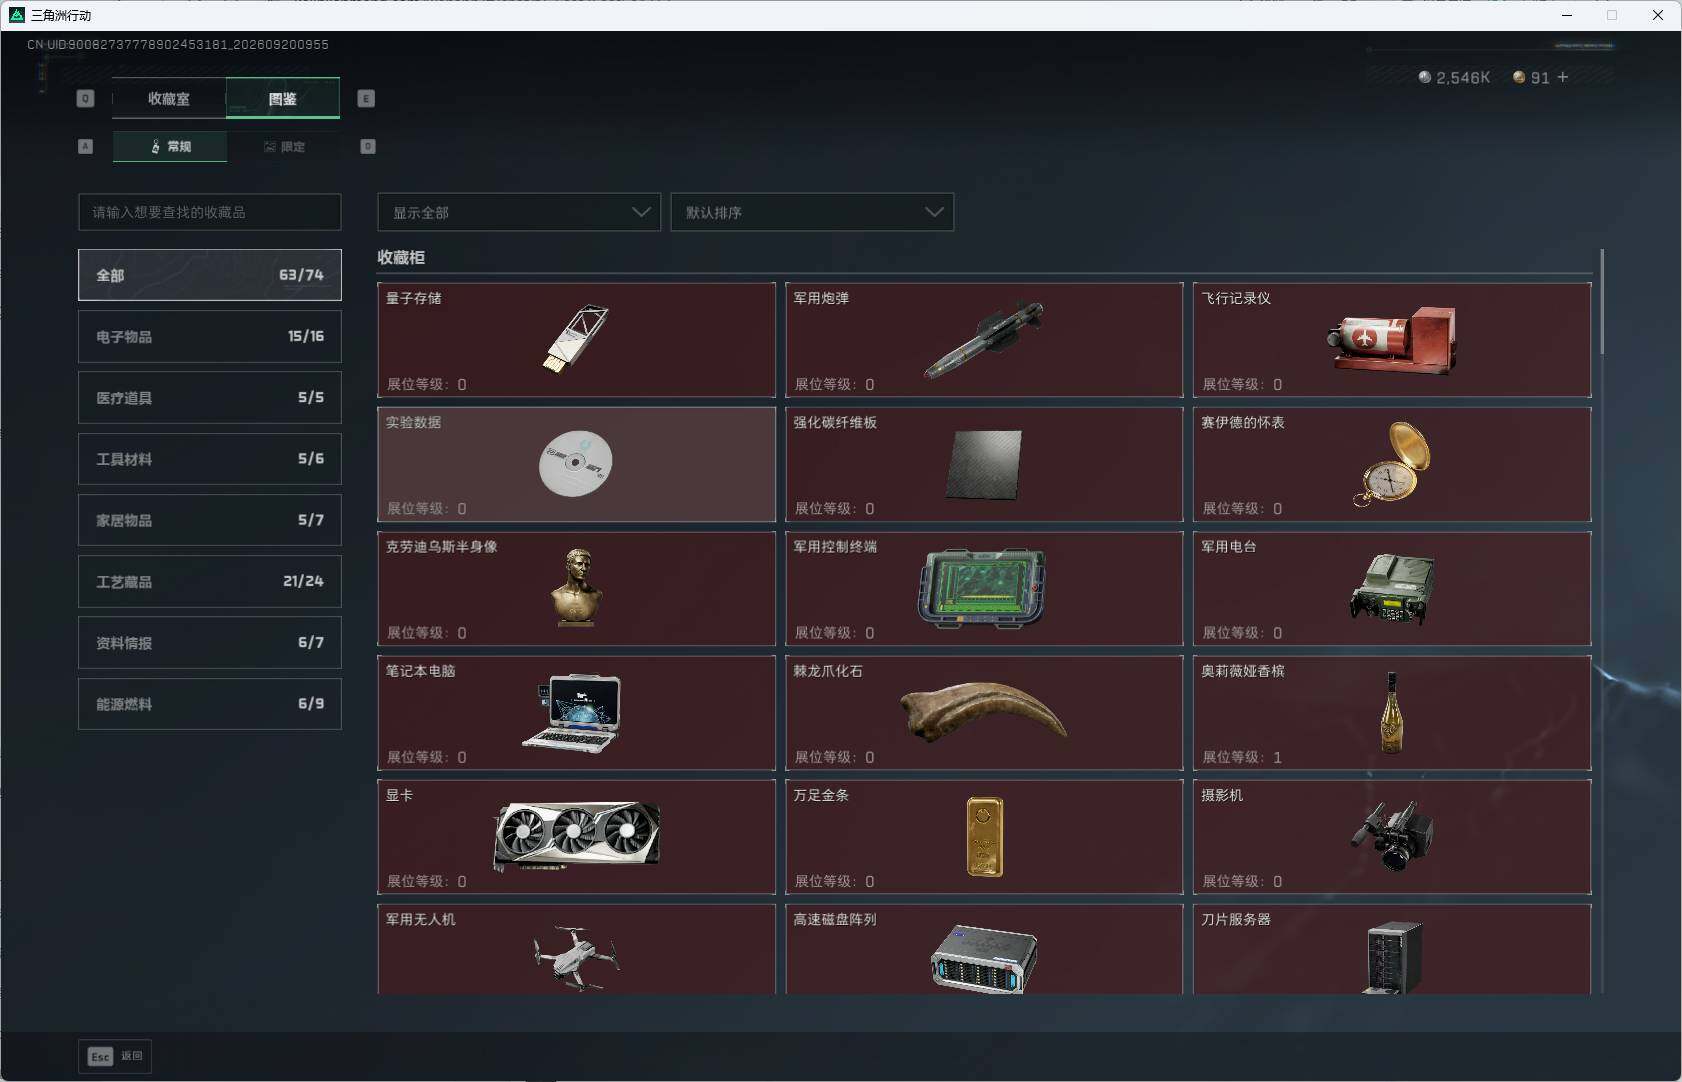Open the 默认排序 sort dropdown

coord(812,212)
